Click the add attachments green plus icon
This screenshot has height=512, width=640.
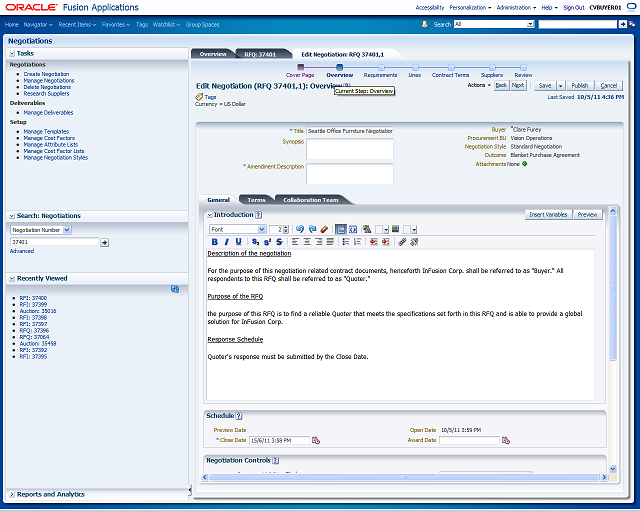(x=524, y=164)
